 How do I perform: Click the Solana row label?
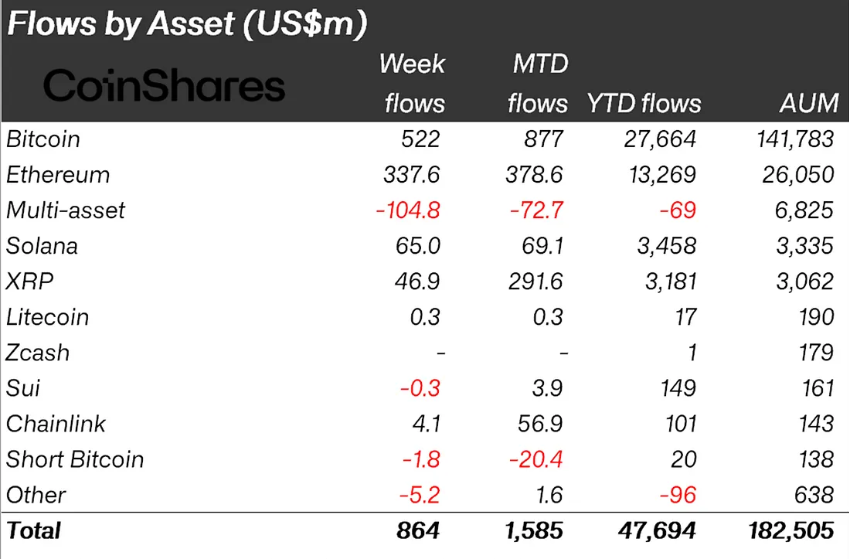coord(42,246)
